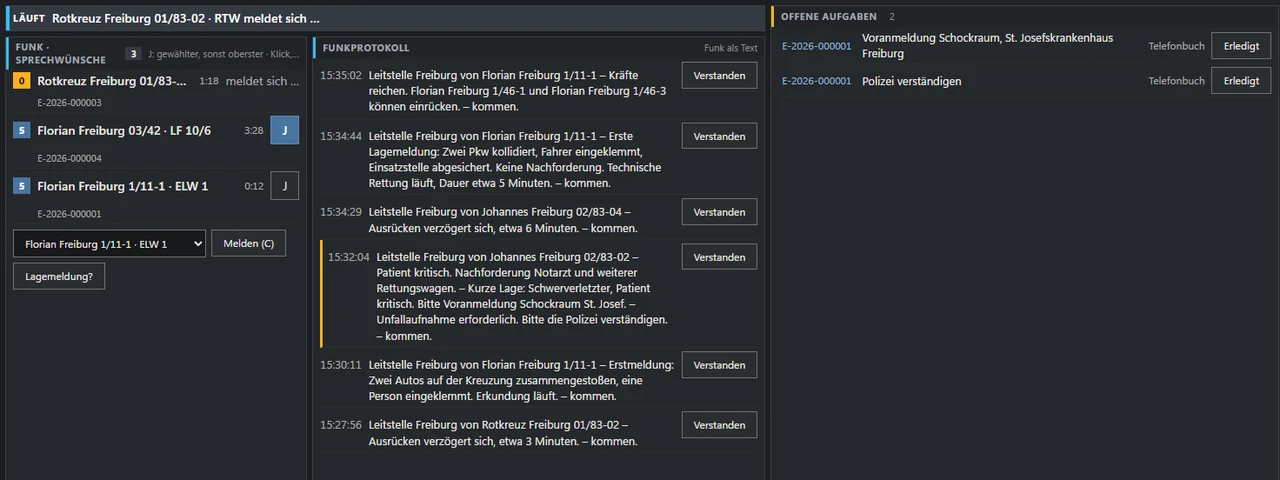Open Telefonbuch for Polizei verständigen task
Image resolution: width=1280 pixels, height=480 pixels.
(1176, 81)
